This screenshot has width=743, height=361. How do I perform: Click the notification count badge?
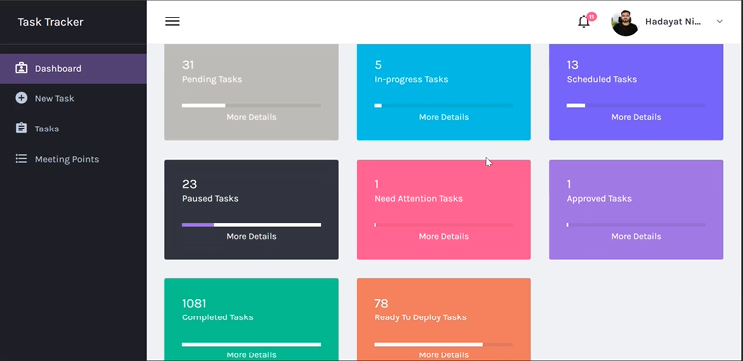click(x=591, y=17)
